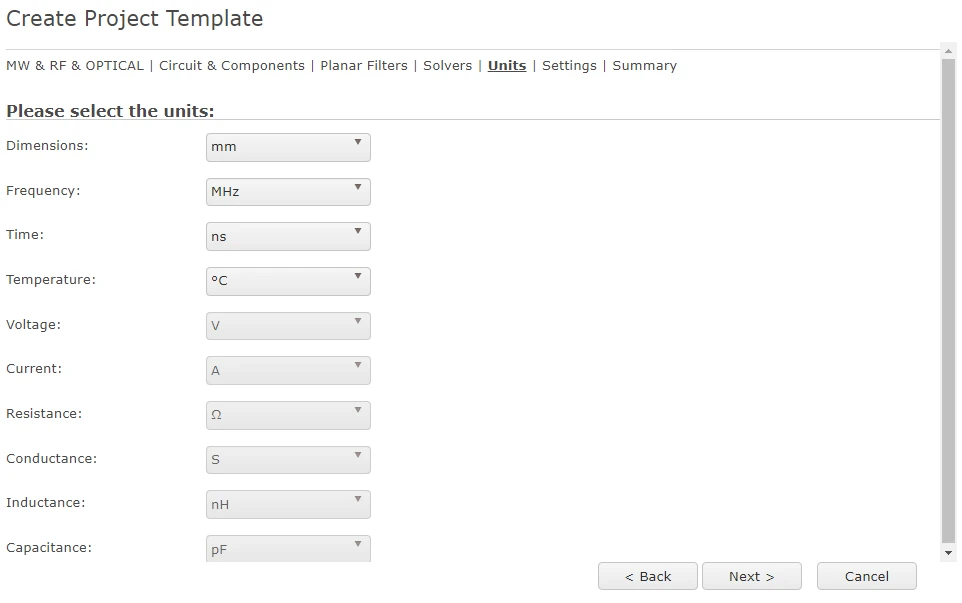The height and width of the screenshot is (603, 962).
Task: Open the Frequency unit dropdown showing MHz
Action: click(288, 192)
